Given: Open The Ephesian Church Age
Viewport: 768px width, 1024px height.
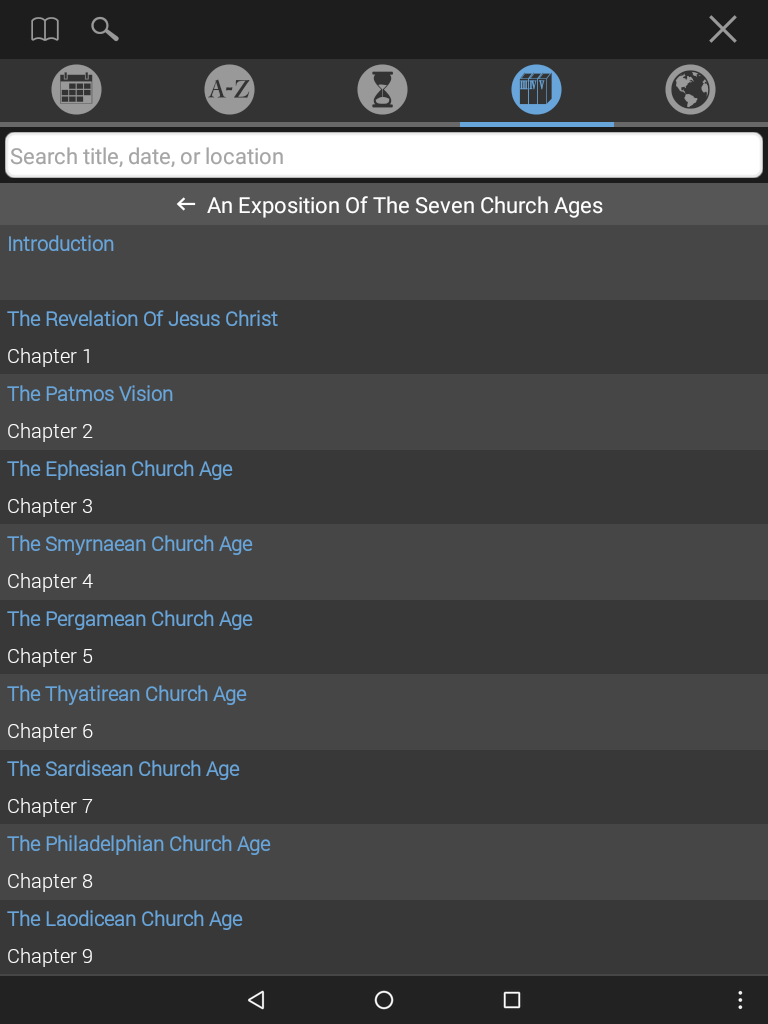Looking at the screenshot, I should [384, 487].
